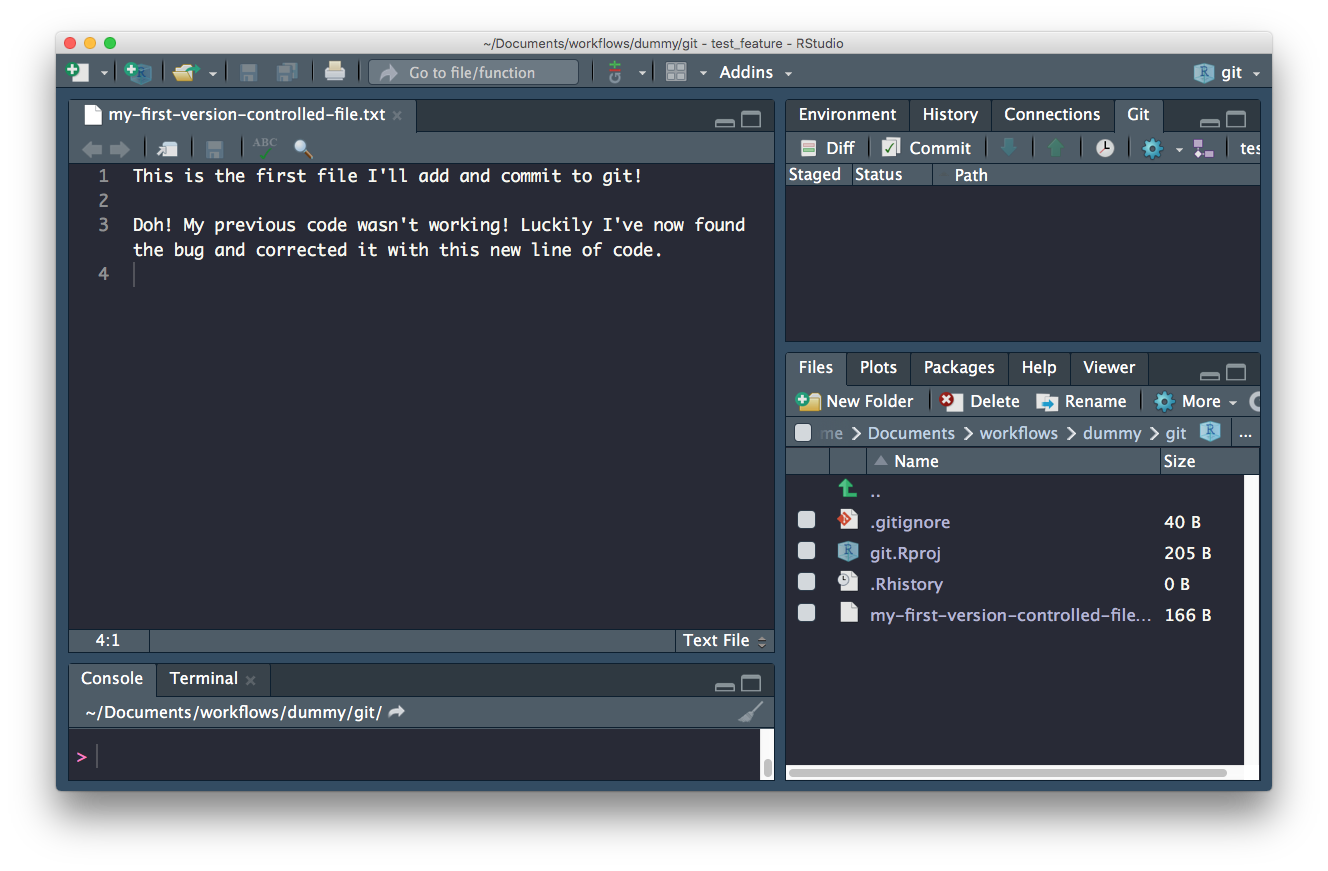This screenshot has width=1328, height=871.
Task: Click the Rename button in Files pane
Action: (1081, 401)
